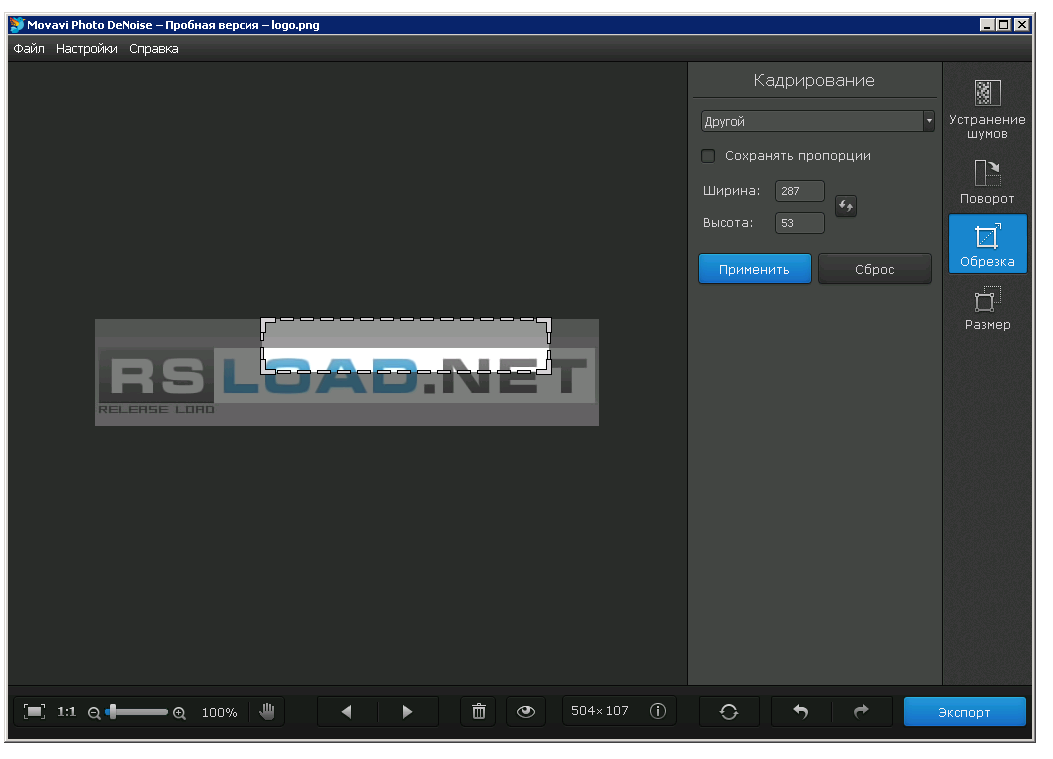Open the Справка menu
The image size is (1053, 759).
154,48
